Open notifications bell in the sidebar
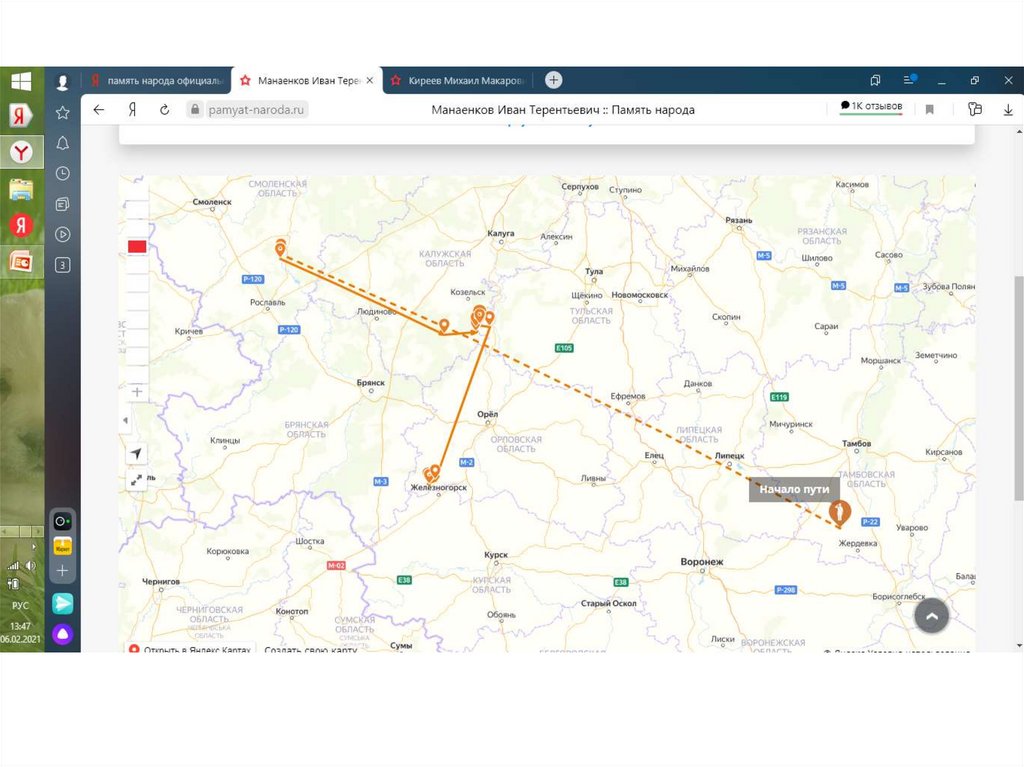Viewport: 1024px width, 767px height. (x=63, y=143)
